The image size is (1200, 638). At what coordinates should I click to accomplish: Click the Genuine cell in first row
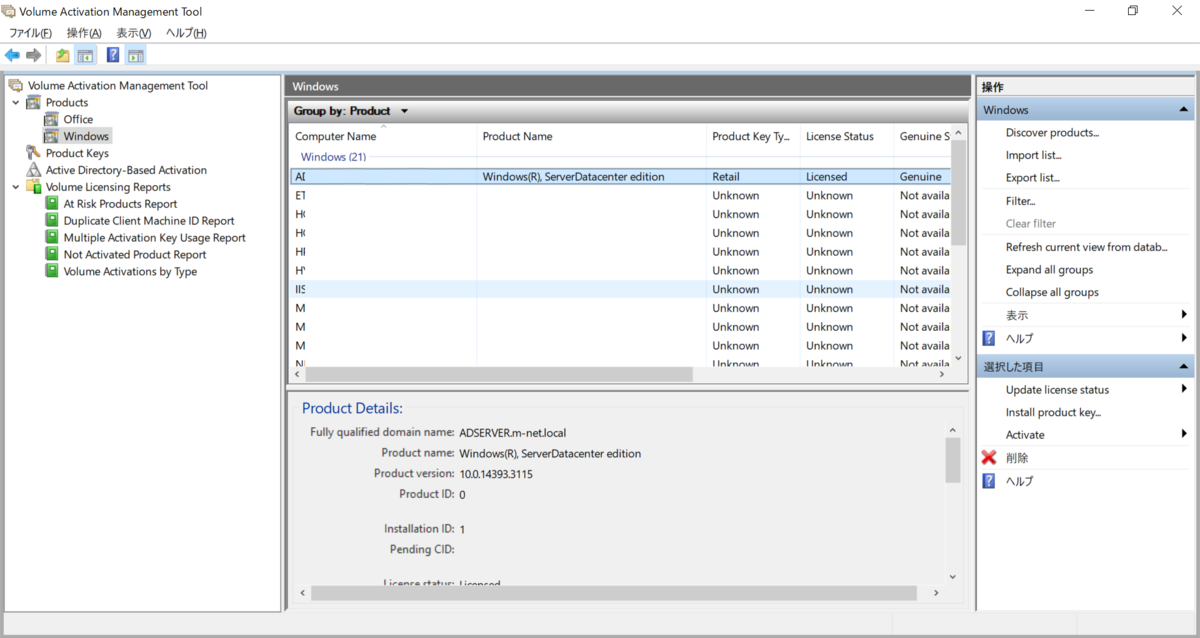920,177
